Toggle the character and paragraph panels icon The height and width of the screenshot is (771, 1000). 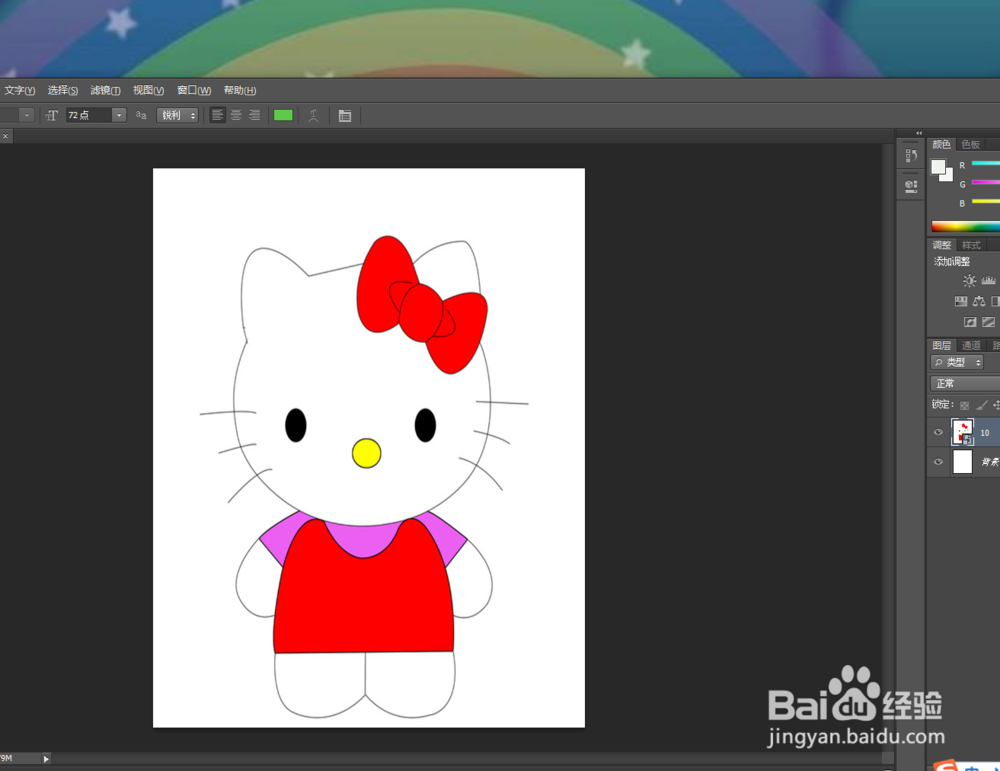pyautogui.click(x=344, y=115)
